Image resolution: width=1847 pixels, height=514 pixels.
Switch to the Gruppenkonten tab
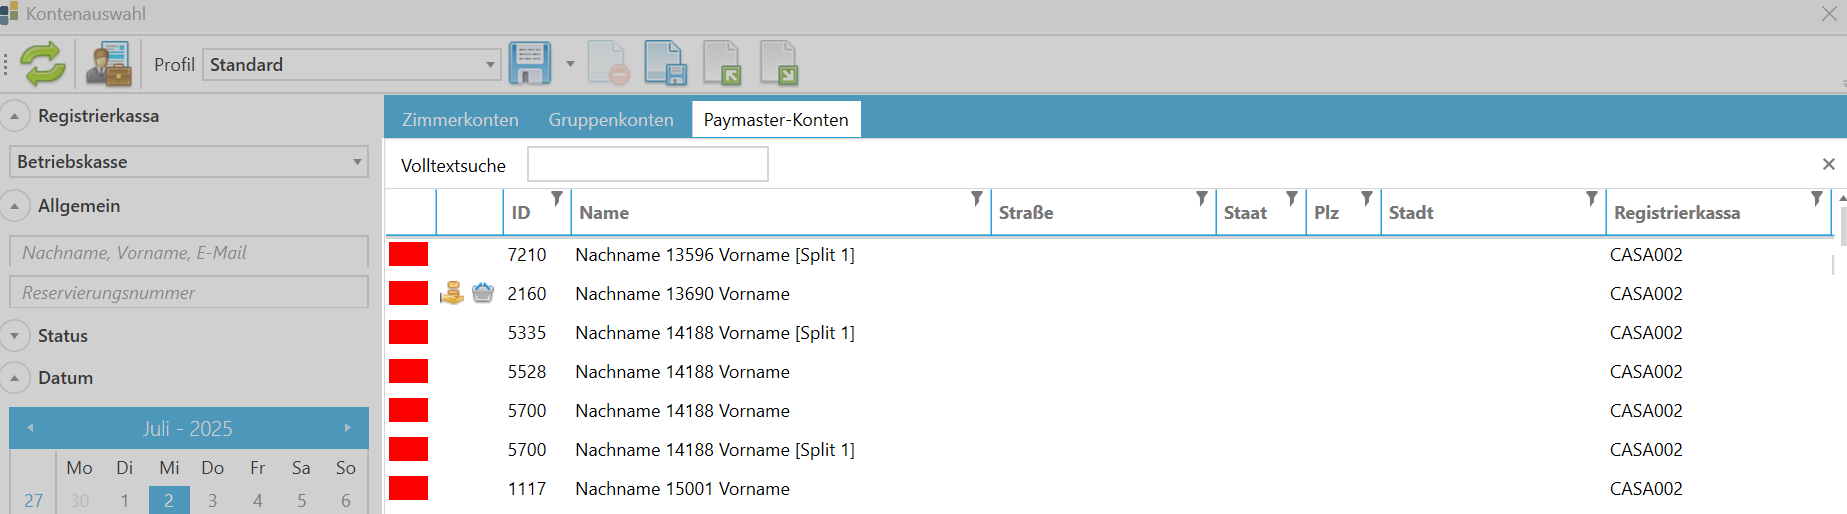611,119
